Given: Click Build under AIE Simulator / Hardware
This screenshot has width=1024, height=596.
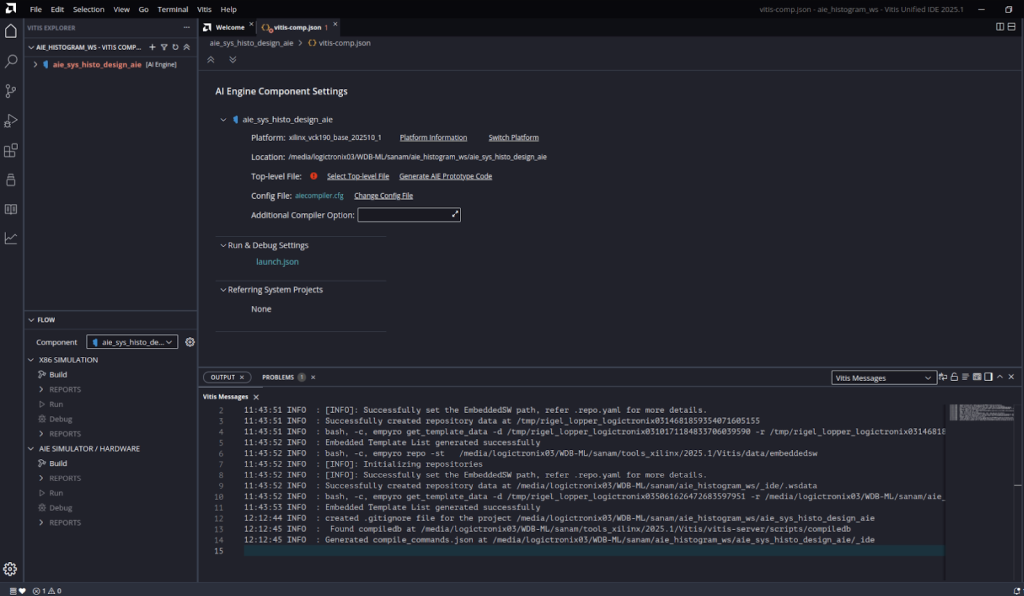Looking at the screenshot, I should point(58,463).
